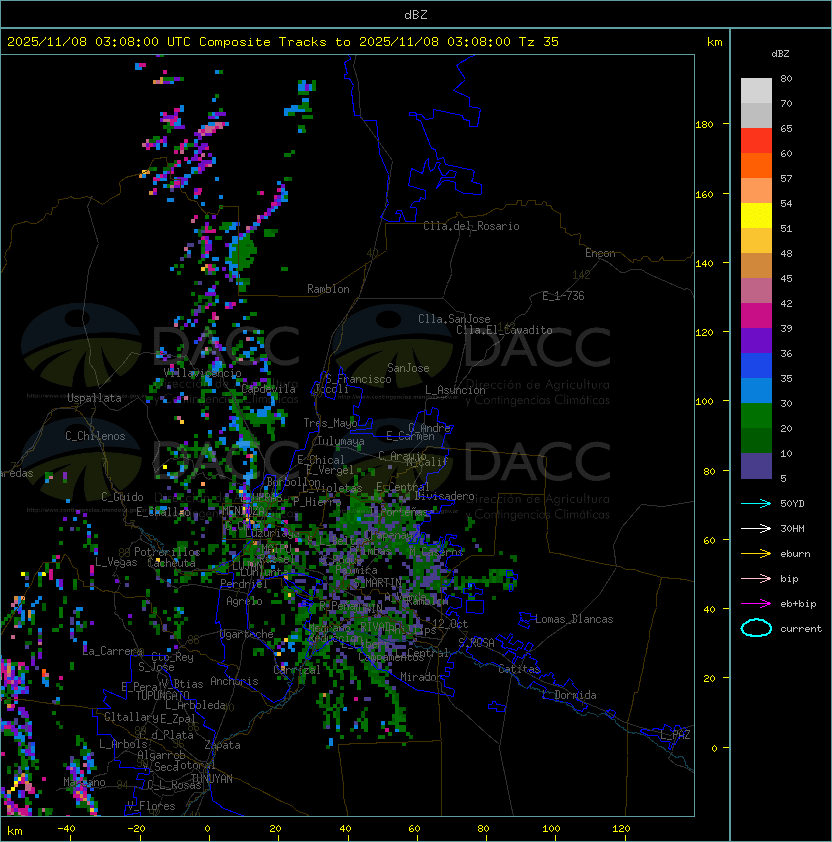Click the 'Cacheuta' map label

pos(171,563)
